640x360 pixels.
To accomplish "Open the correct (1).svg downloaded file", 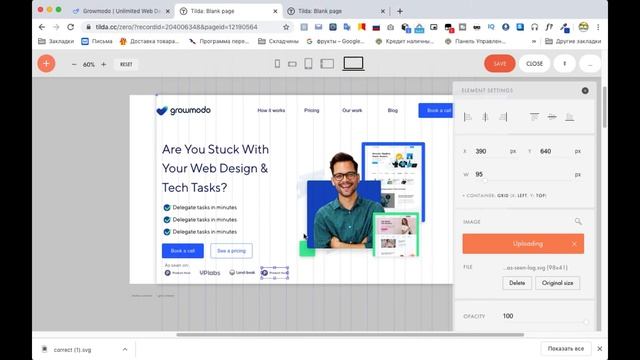I will 73,350.
